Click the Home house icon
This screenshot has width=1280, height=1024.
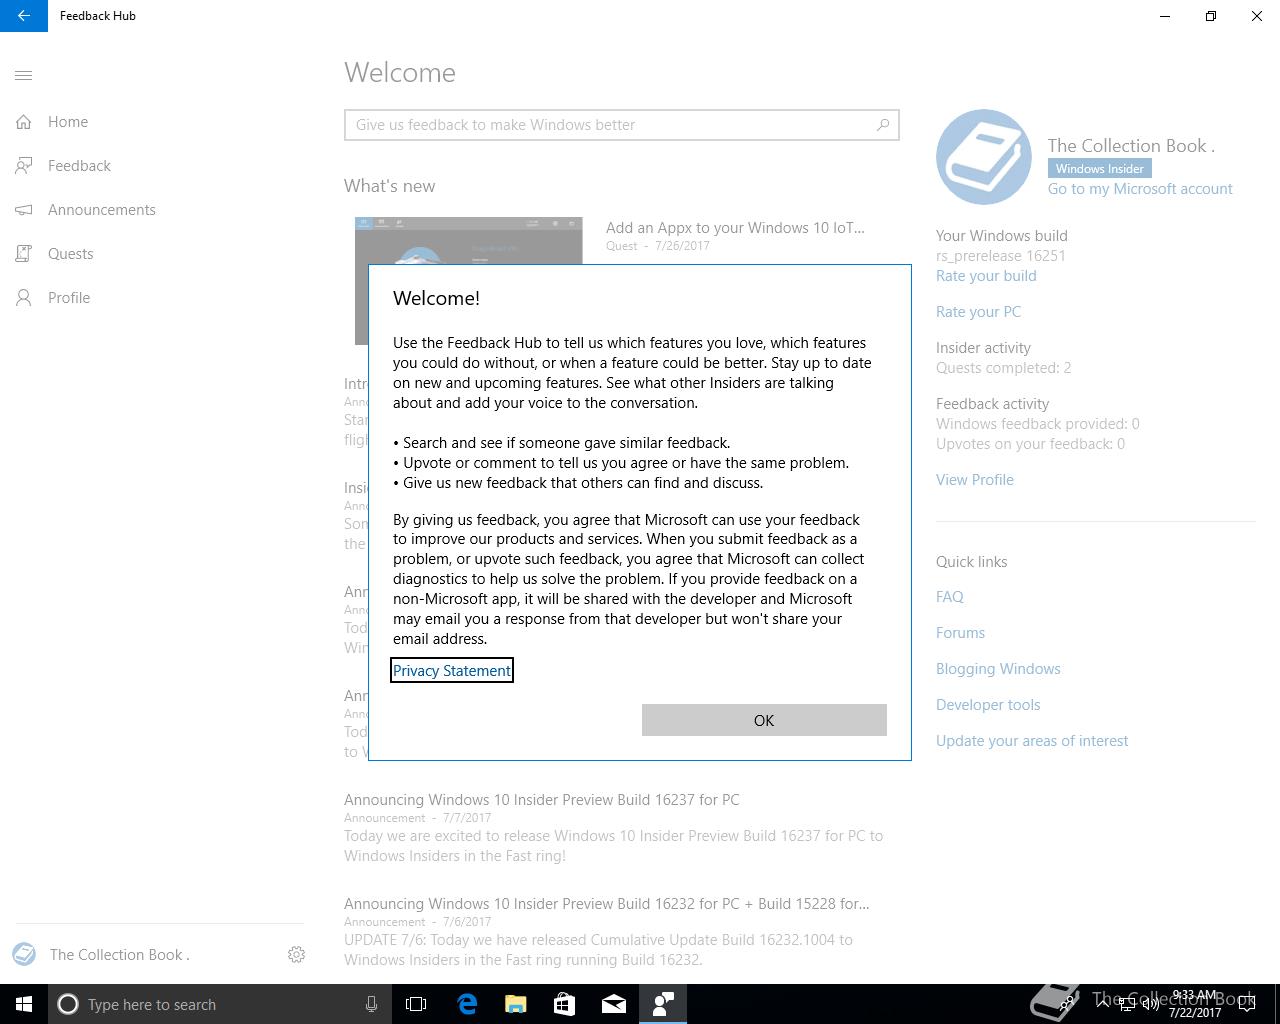pyautogui.click(x=24, y=122)
